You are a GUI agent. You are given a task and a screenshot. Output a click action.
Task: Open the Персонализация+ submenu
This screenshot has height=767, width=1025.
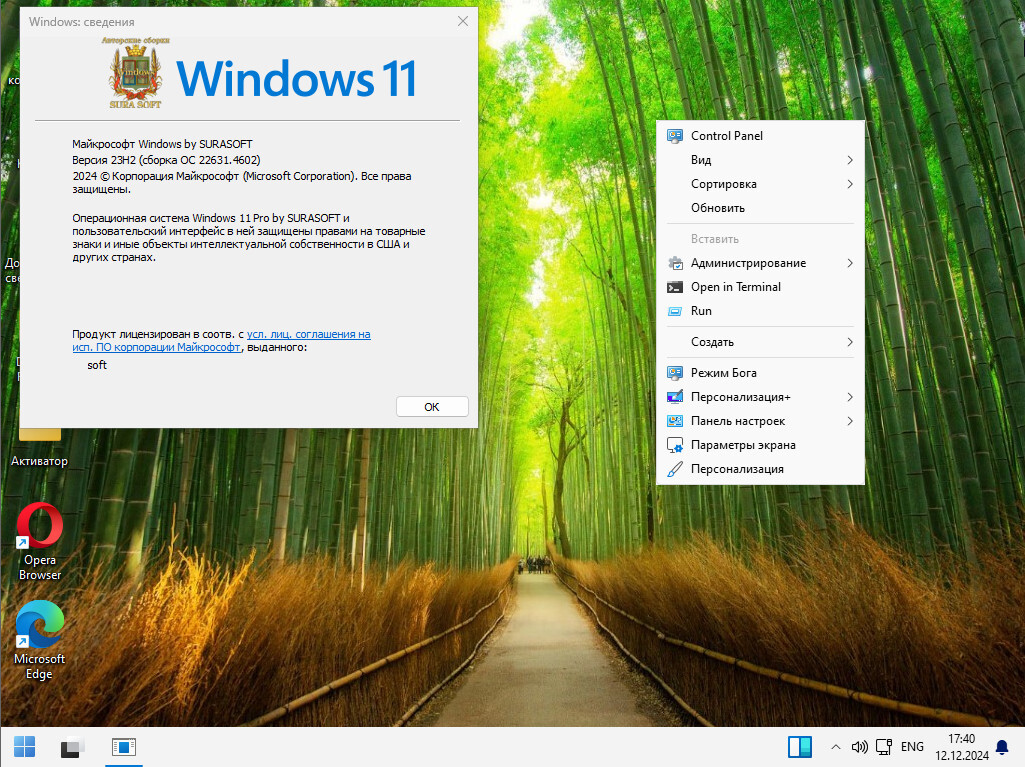tap(760, 397)
